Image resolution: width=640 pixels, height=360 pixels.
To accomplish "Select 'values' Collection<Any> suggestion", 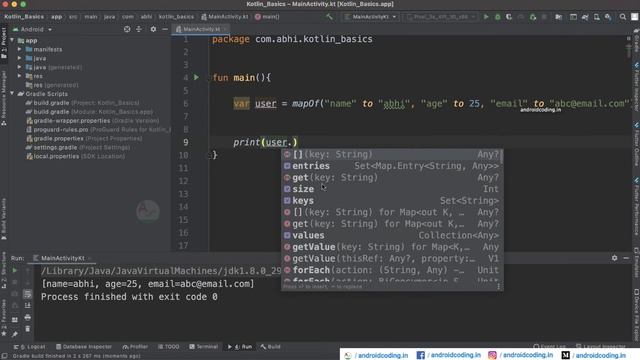I will tap(392, 235).
